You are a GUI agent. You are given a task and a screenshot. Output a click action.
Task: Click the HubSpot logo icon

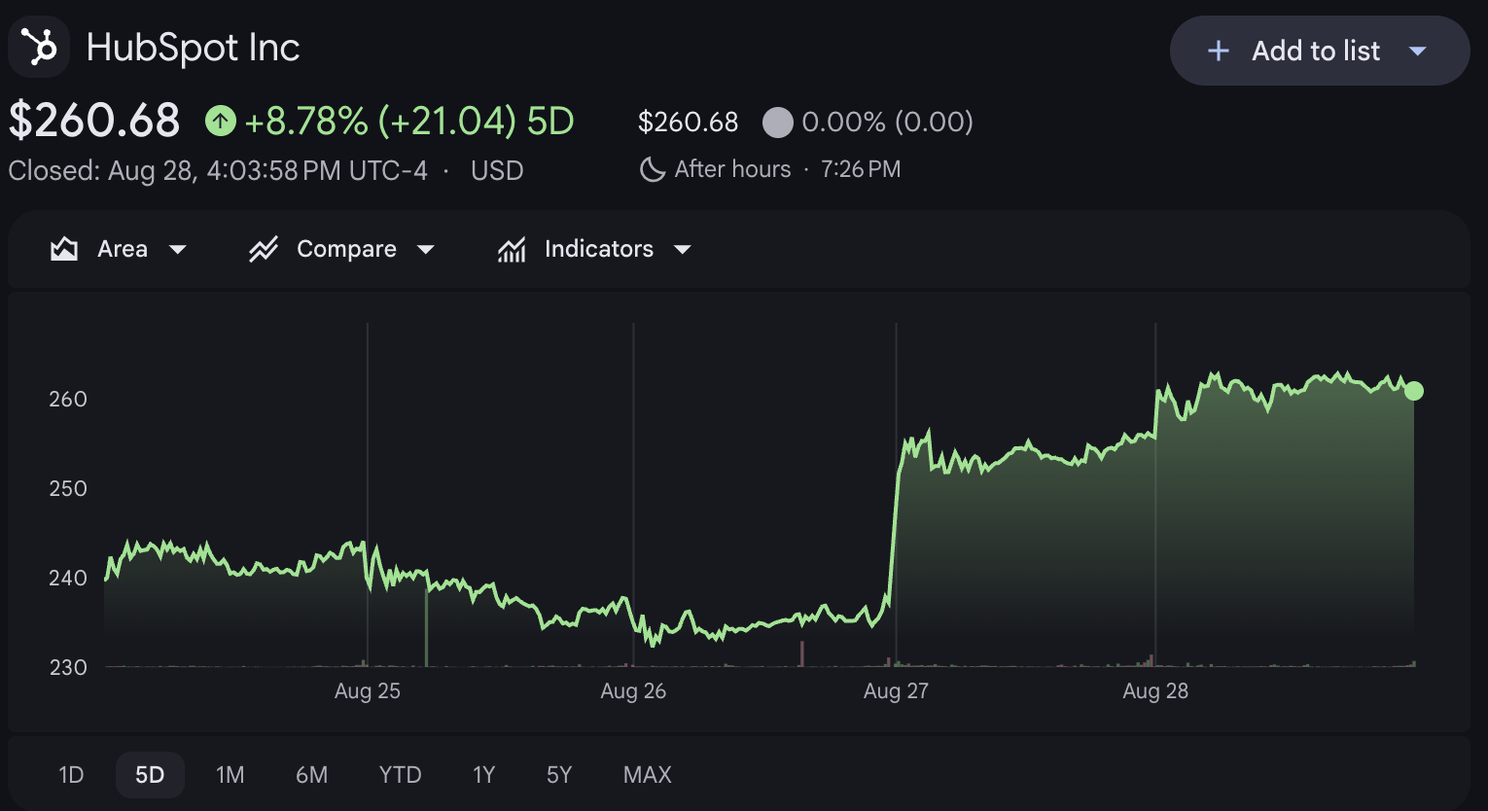pyautogui.click(x=39, y=47)
